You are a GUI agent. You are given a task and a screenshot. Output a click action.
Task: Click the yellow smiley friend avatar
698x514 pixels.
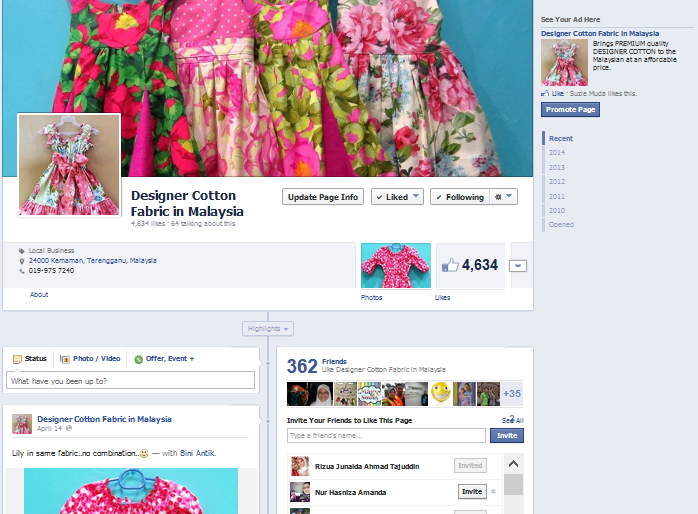[441, 394]
